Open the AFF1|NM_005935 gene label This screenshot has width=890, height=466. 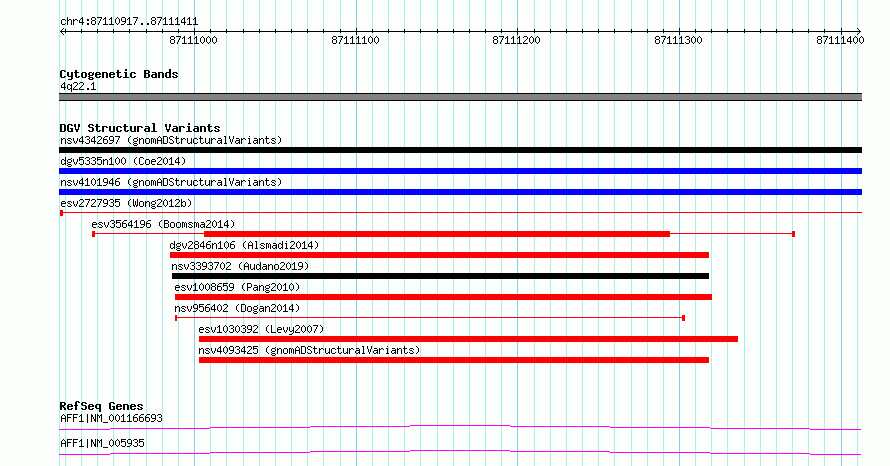point(102,443)
